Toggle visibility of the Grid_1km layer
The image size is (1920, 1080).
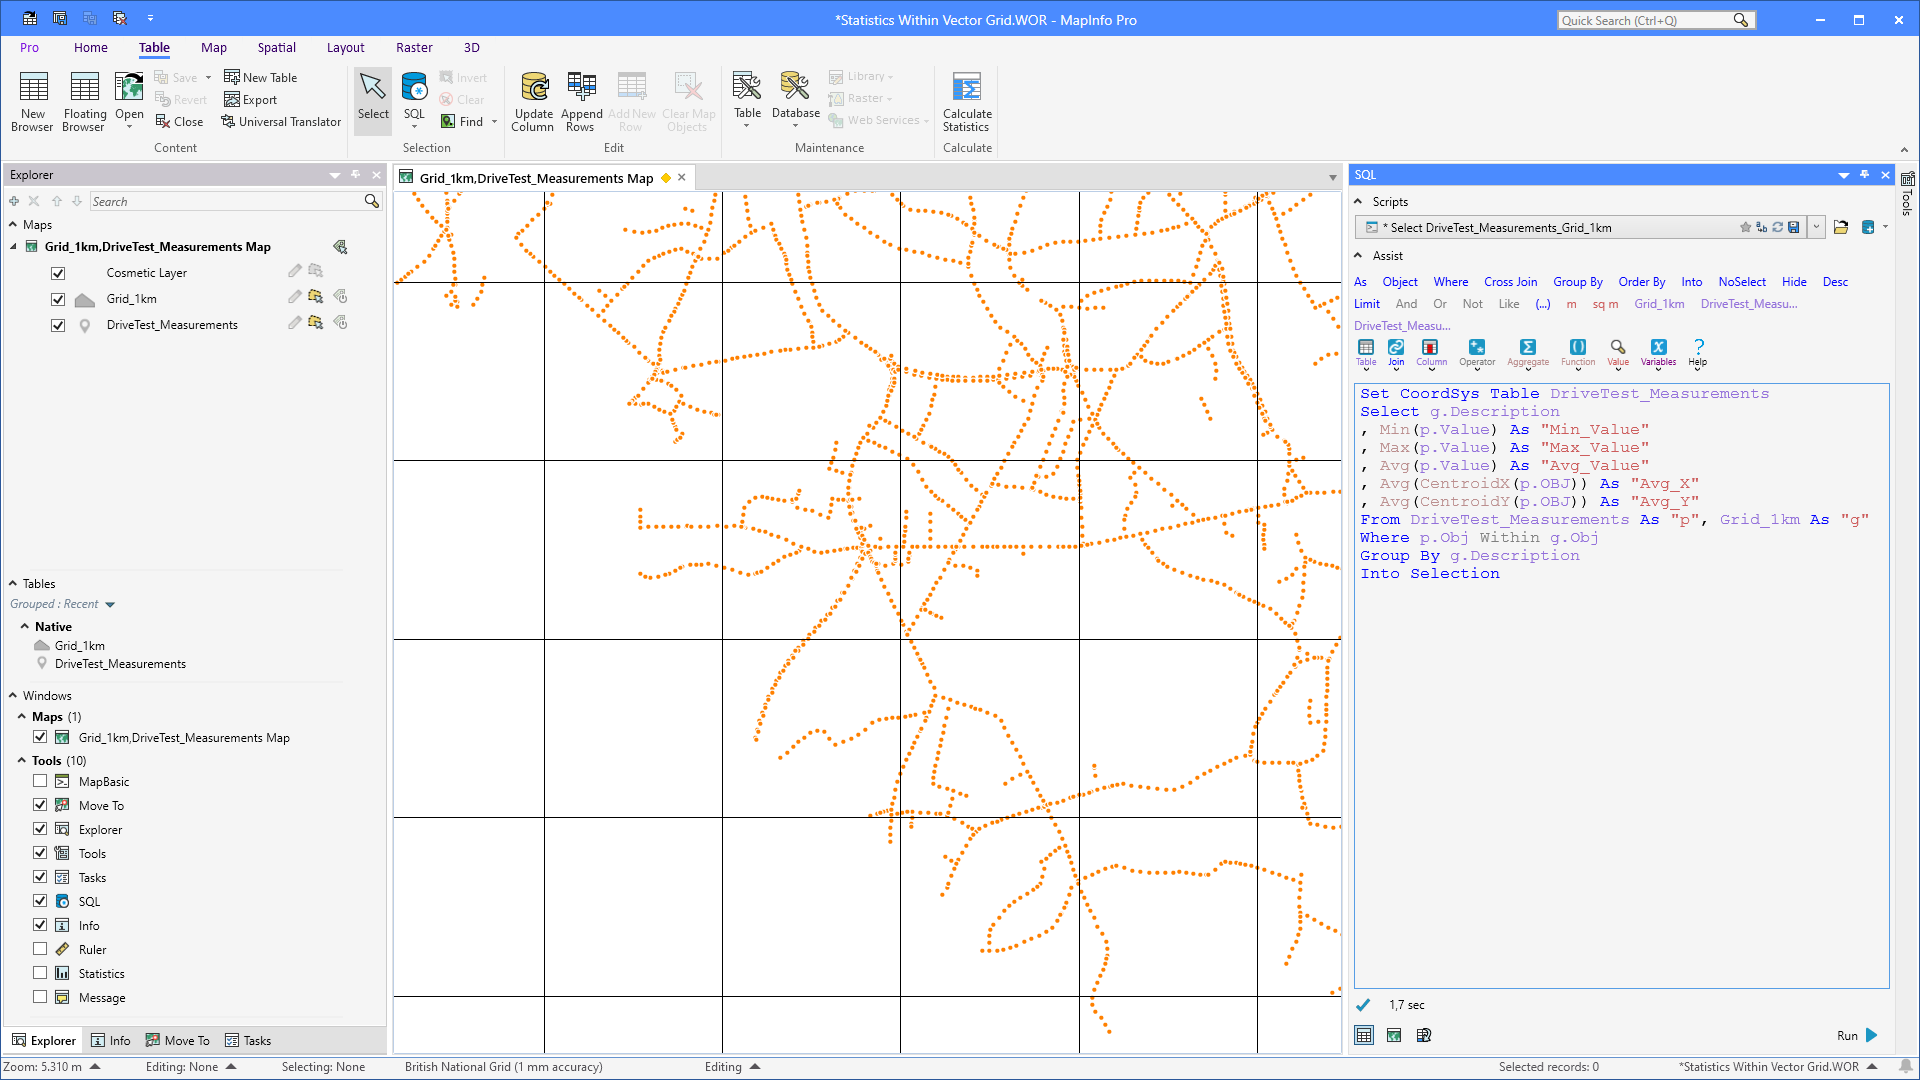(x=58, y=298)
